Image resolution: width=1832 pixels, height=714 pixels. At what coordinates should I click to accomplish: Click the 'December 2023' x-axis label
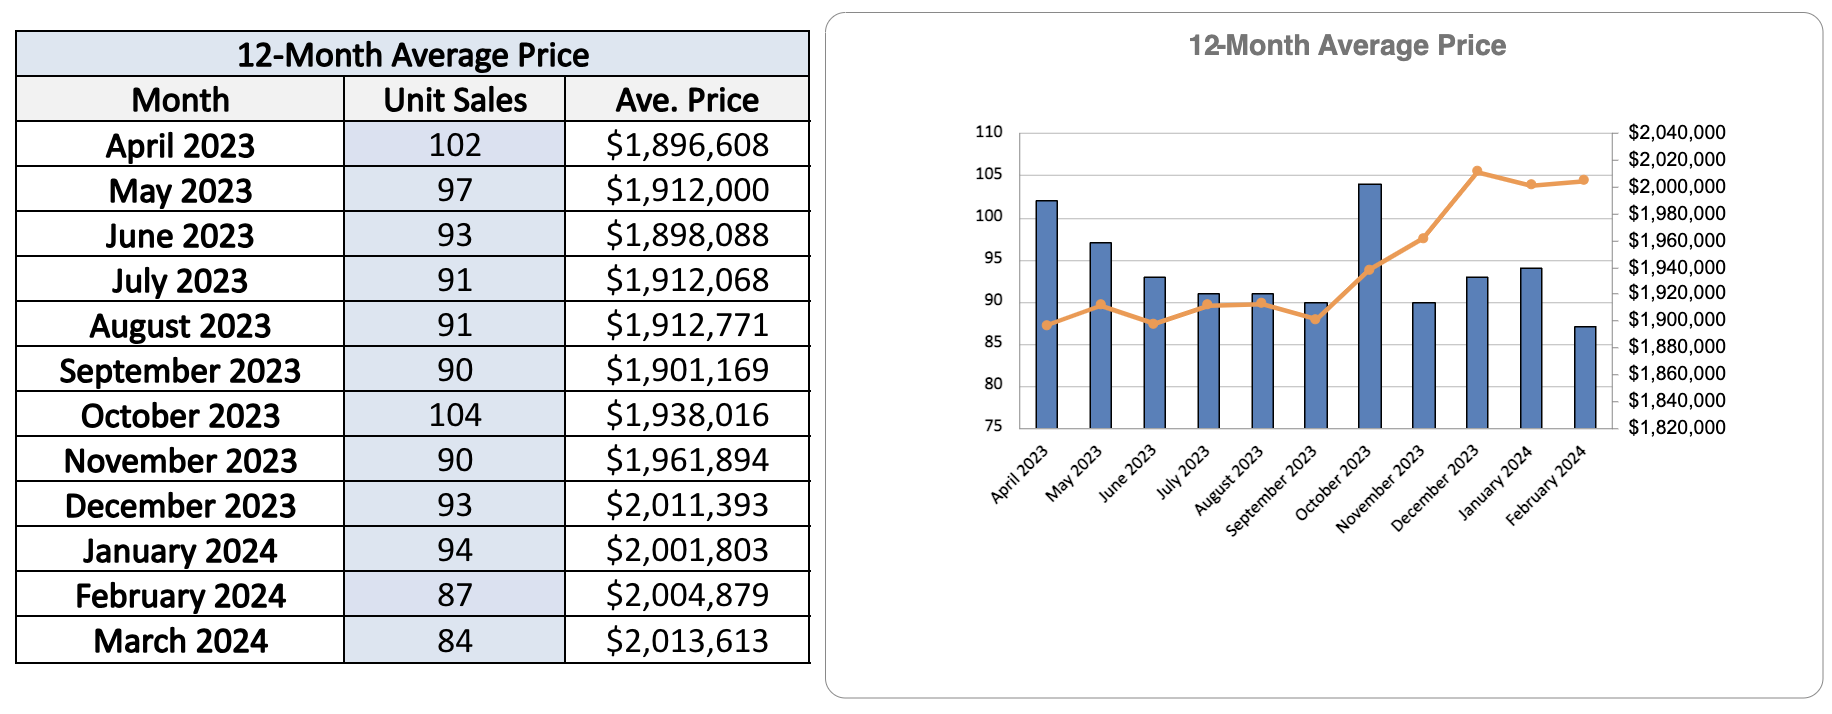pyautogui.click(x=1435, y=488)
